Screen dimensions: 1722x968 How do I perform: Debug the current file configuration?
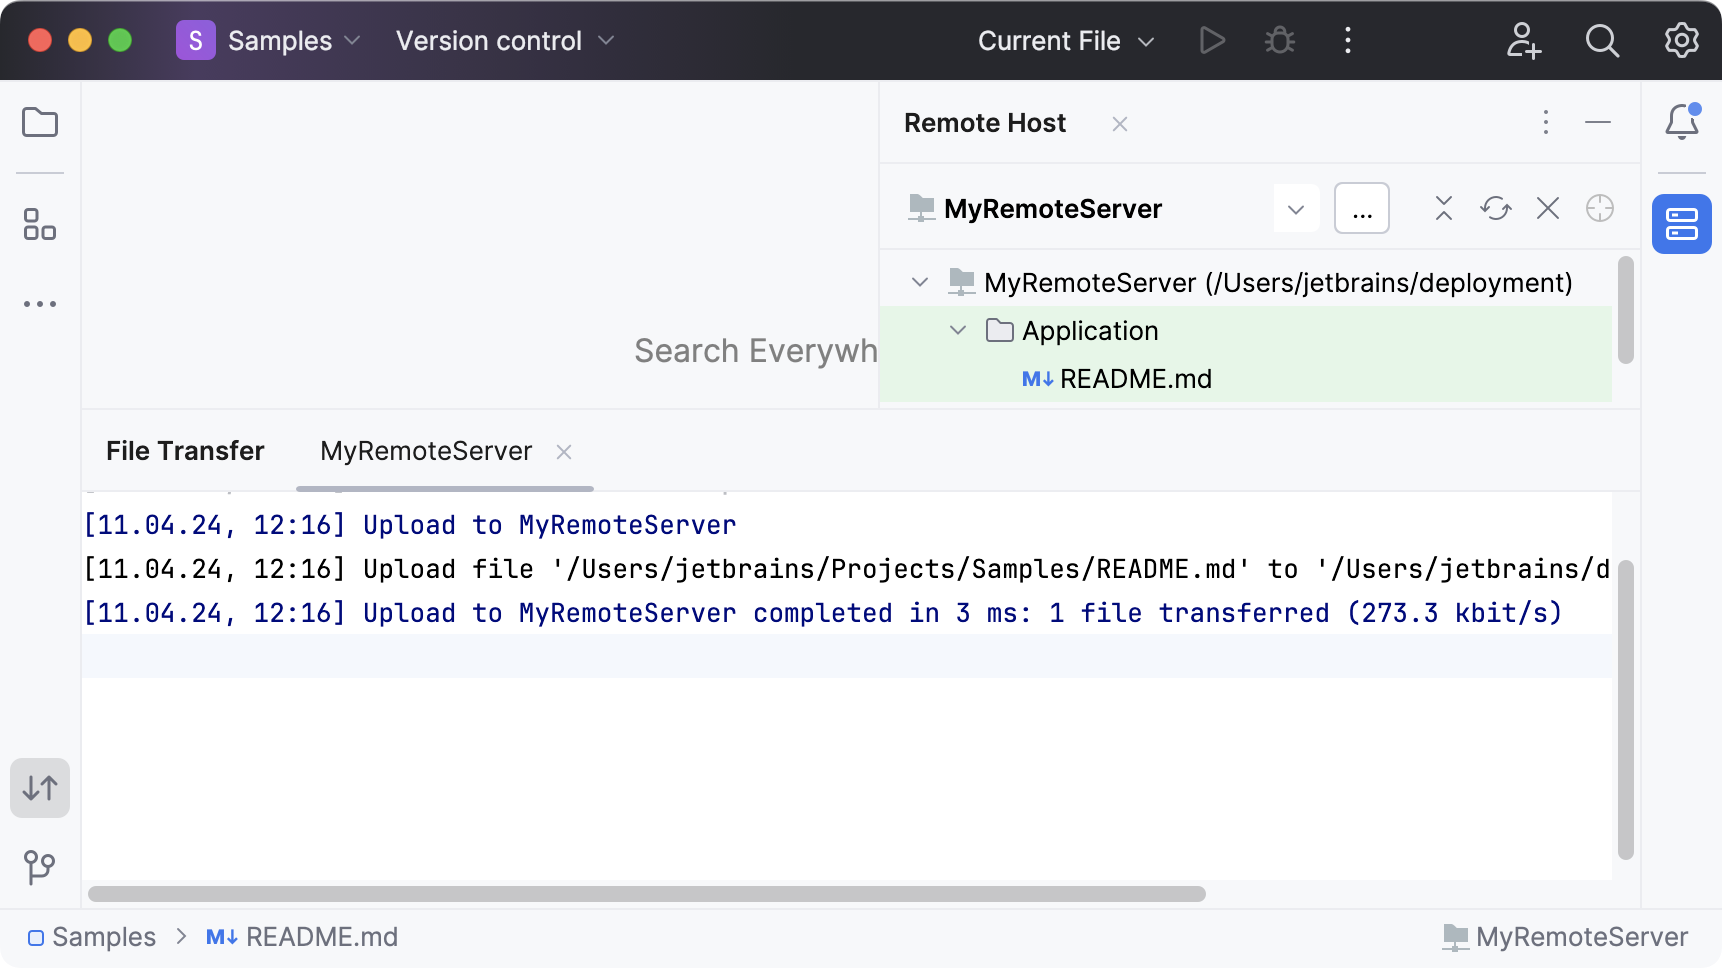(x=1280, y=40)
